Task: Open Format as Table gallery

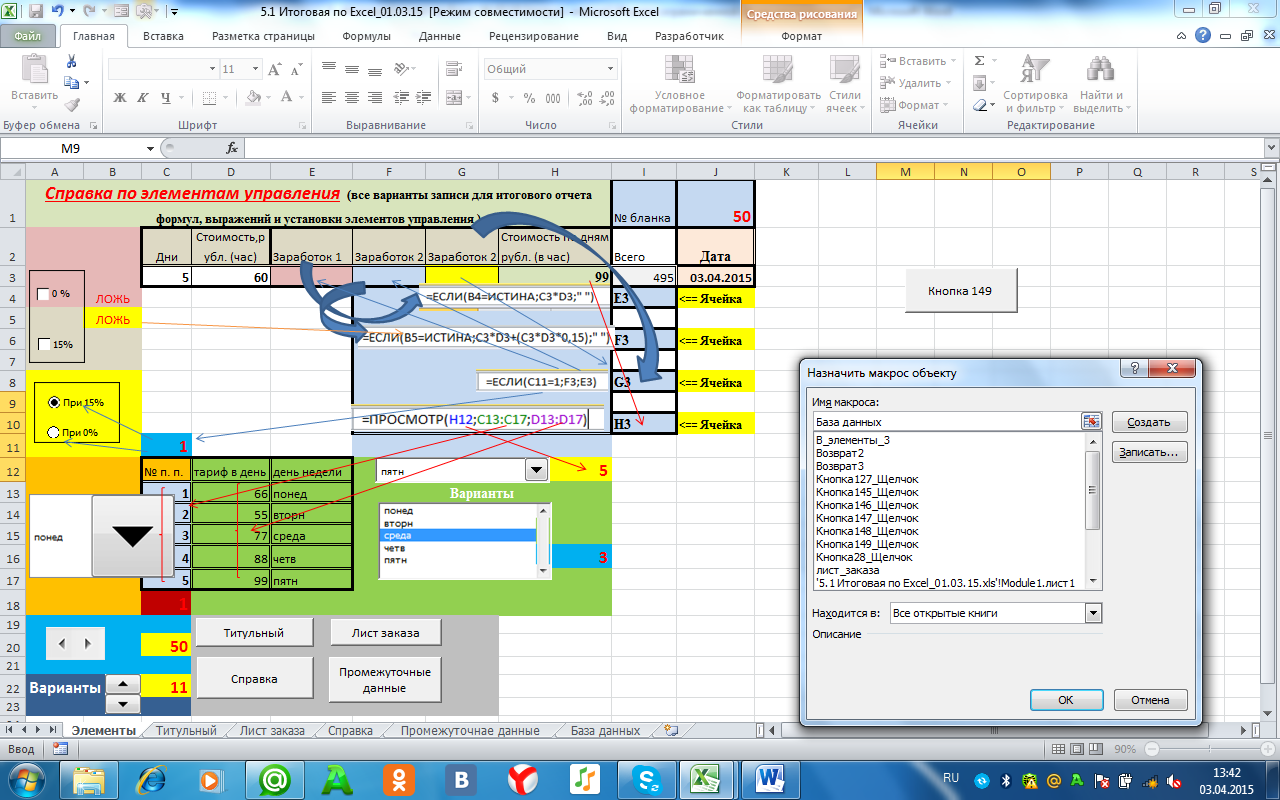Action: (777, 69)
